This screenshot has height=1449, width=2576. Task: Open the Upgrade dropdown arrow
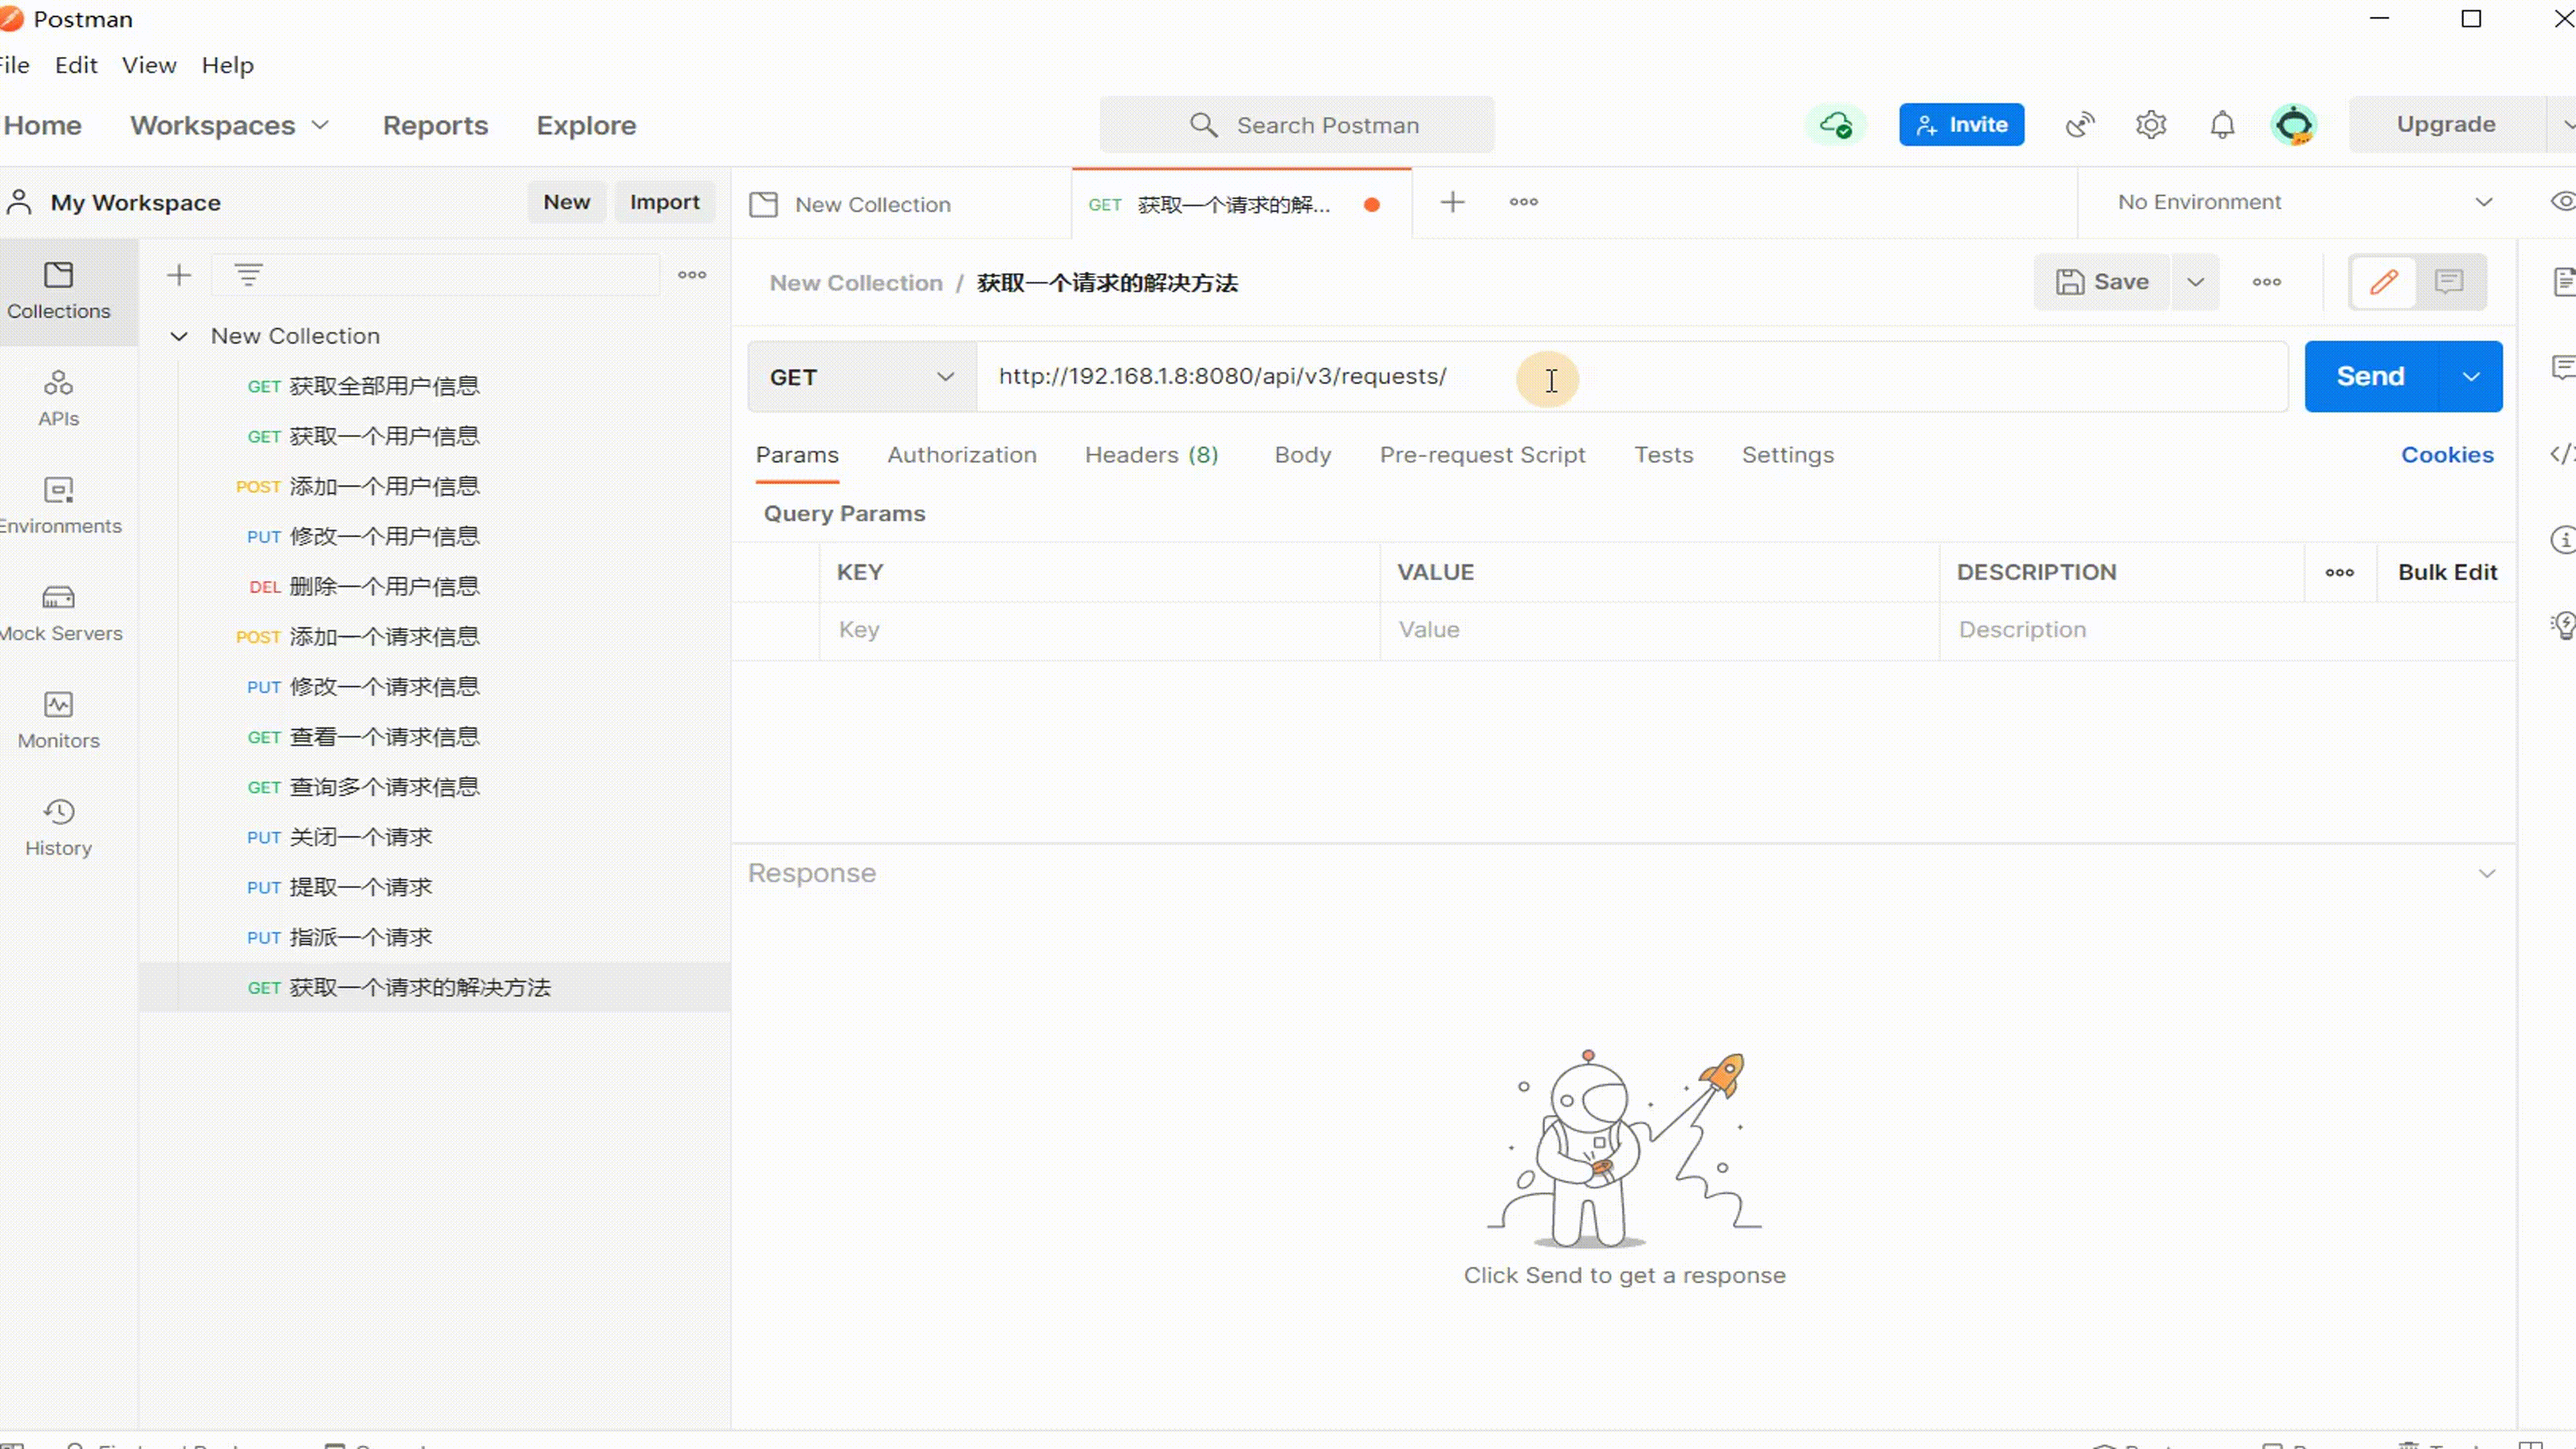2565,125
